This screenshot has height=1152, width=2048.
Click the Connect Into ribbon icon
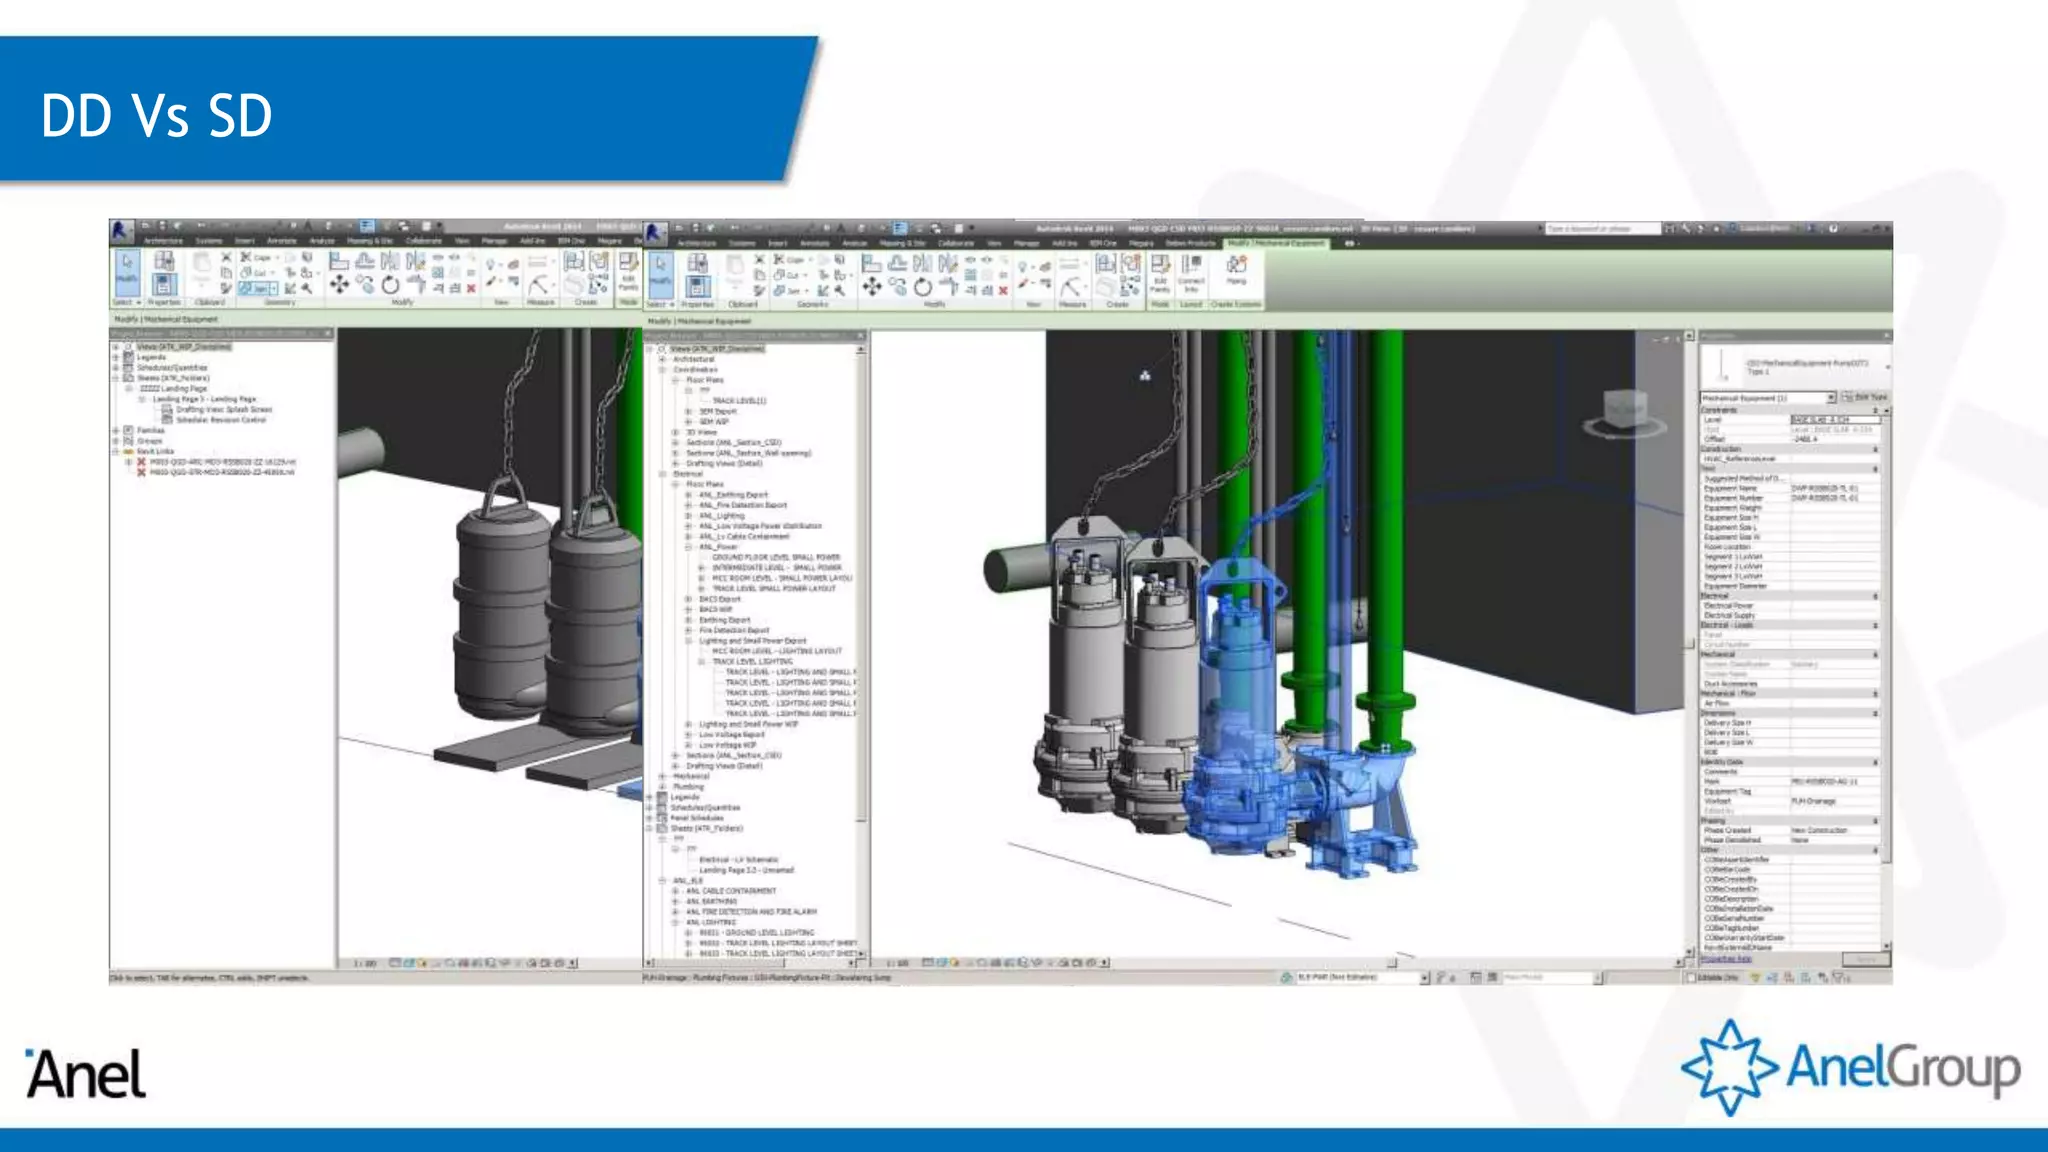(x=1191, y=270)
